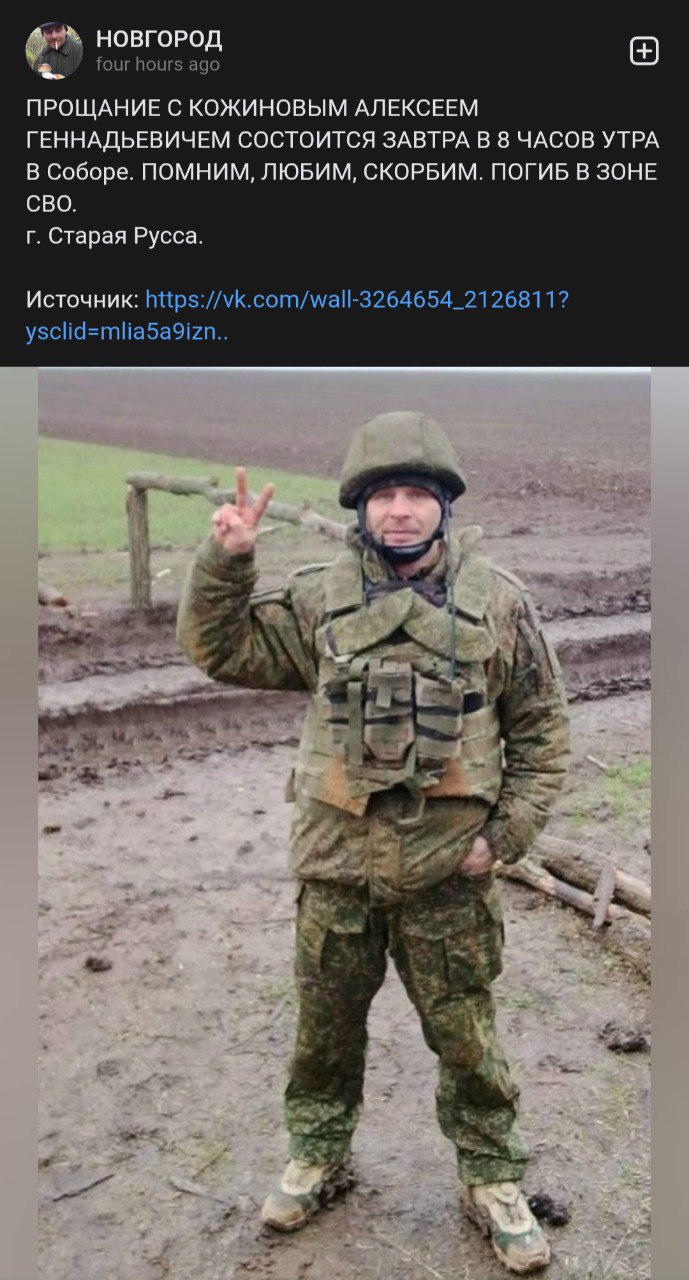This screenshot has height=1280, width=689.
Task: Tap the 'СВО.' word in the caption
Action: coord(51,204)
